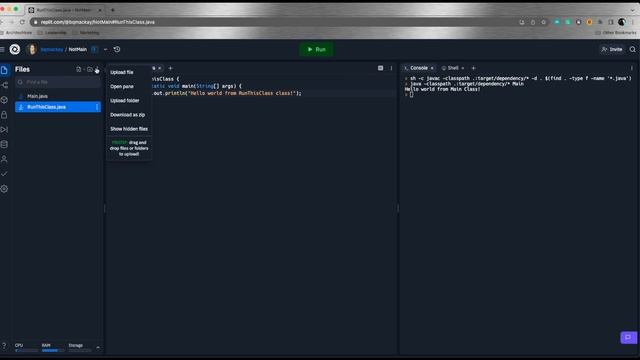The height and width of the screenshot is (360, 640).
Task: Click the RAM usage meter
Action: point(53,347)
